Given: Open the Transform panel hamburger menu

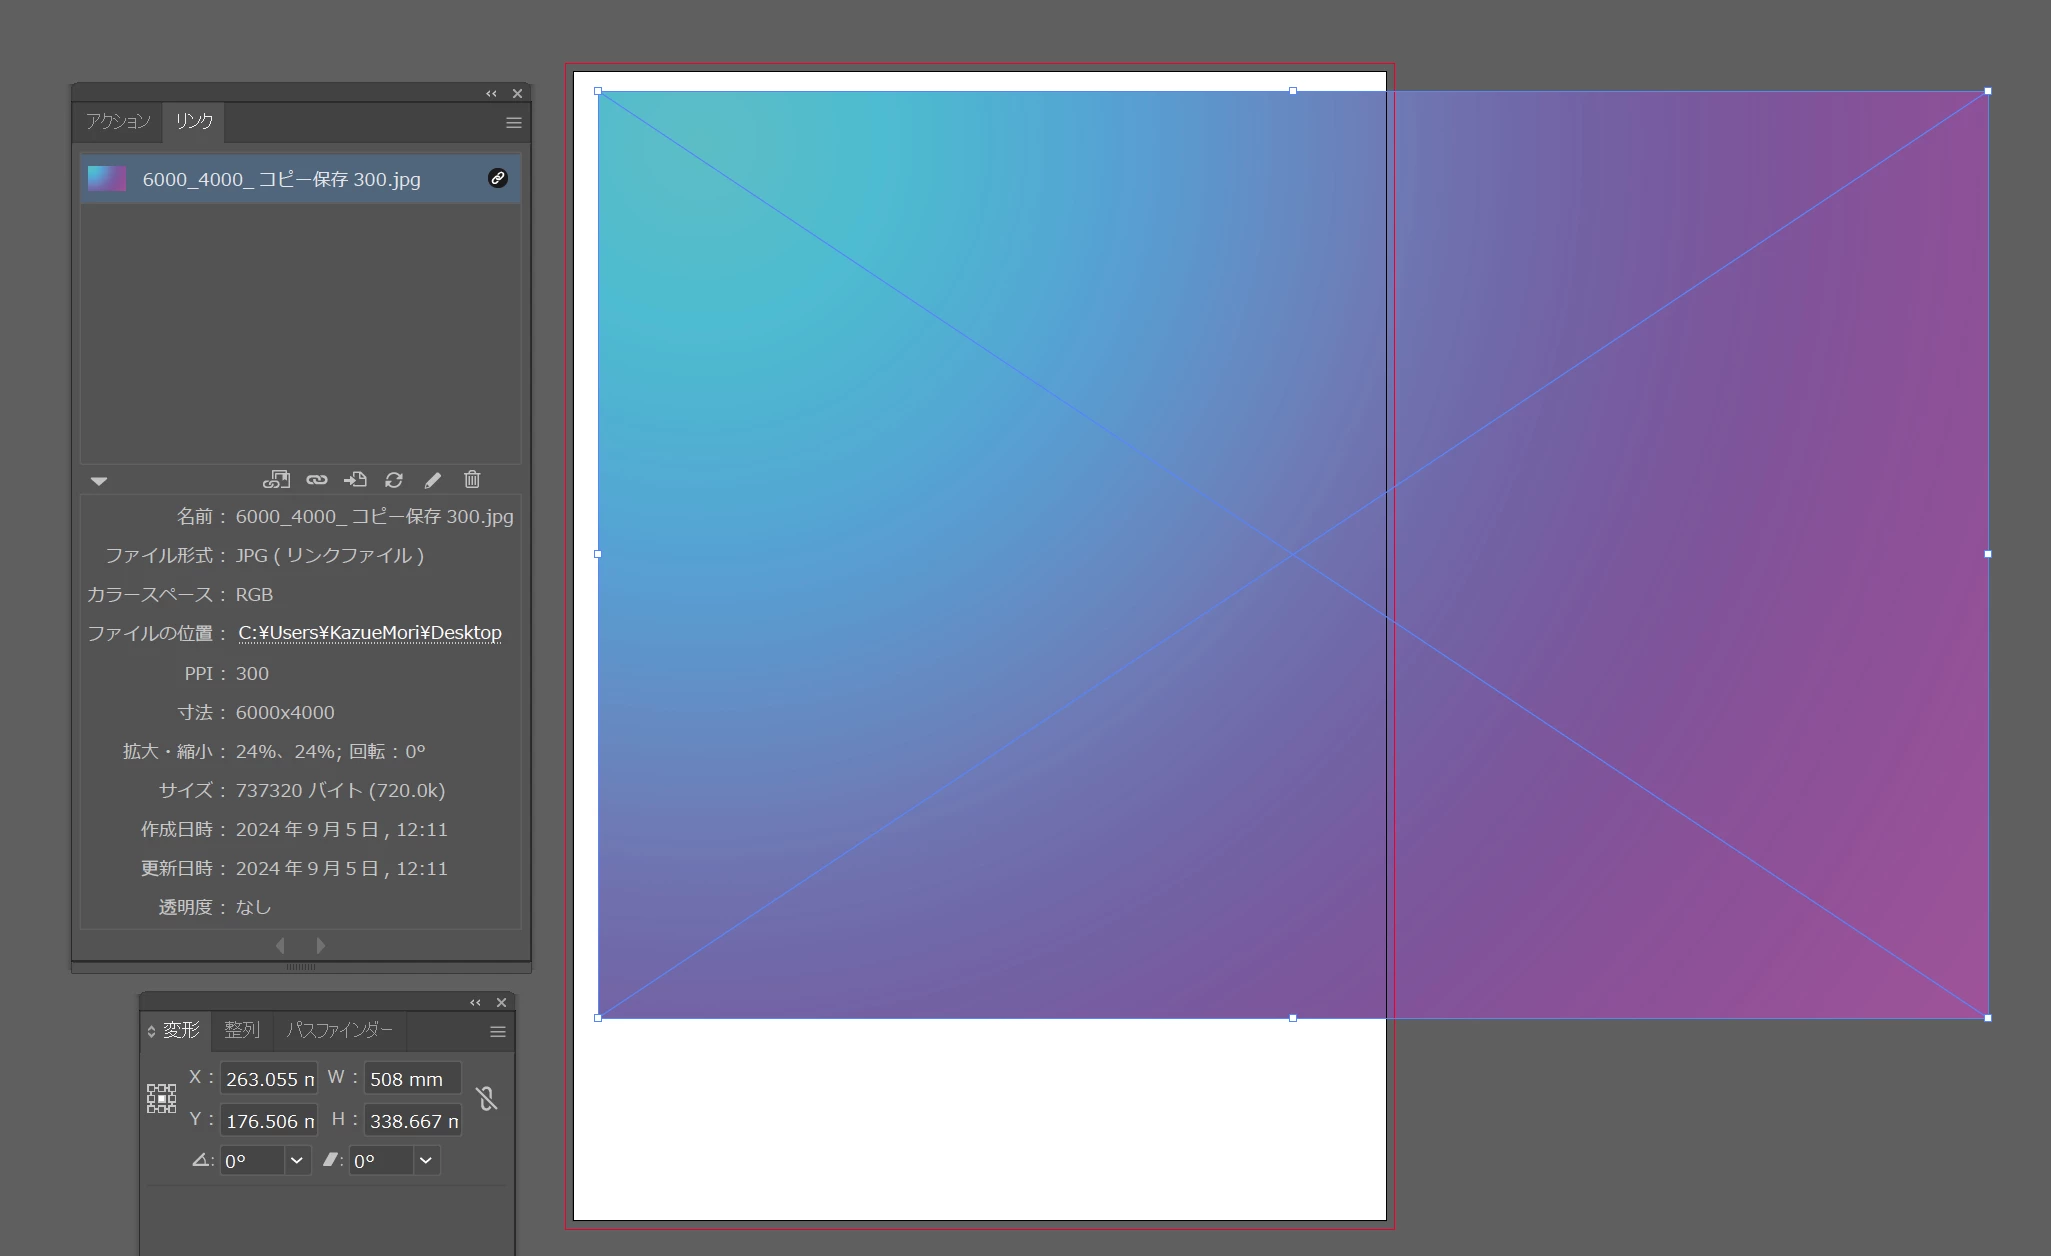Looking at the screenshot, I should tap(497, 1032).
